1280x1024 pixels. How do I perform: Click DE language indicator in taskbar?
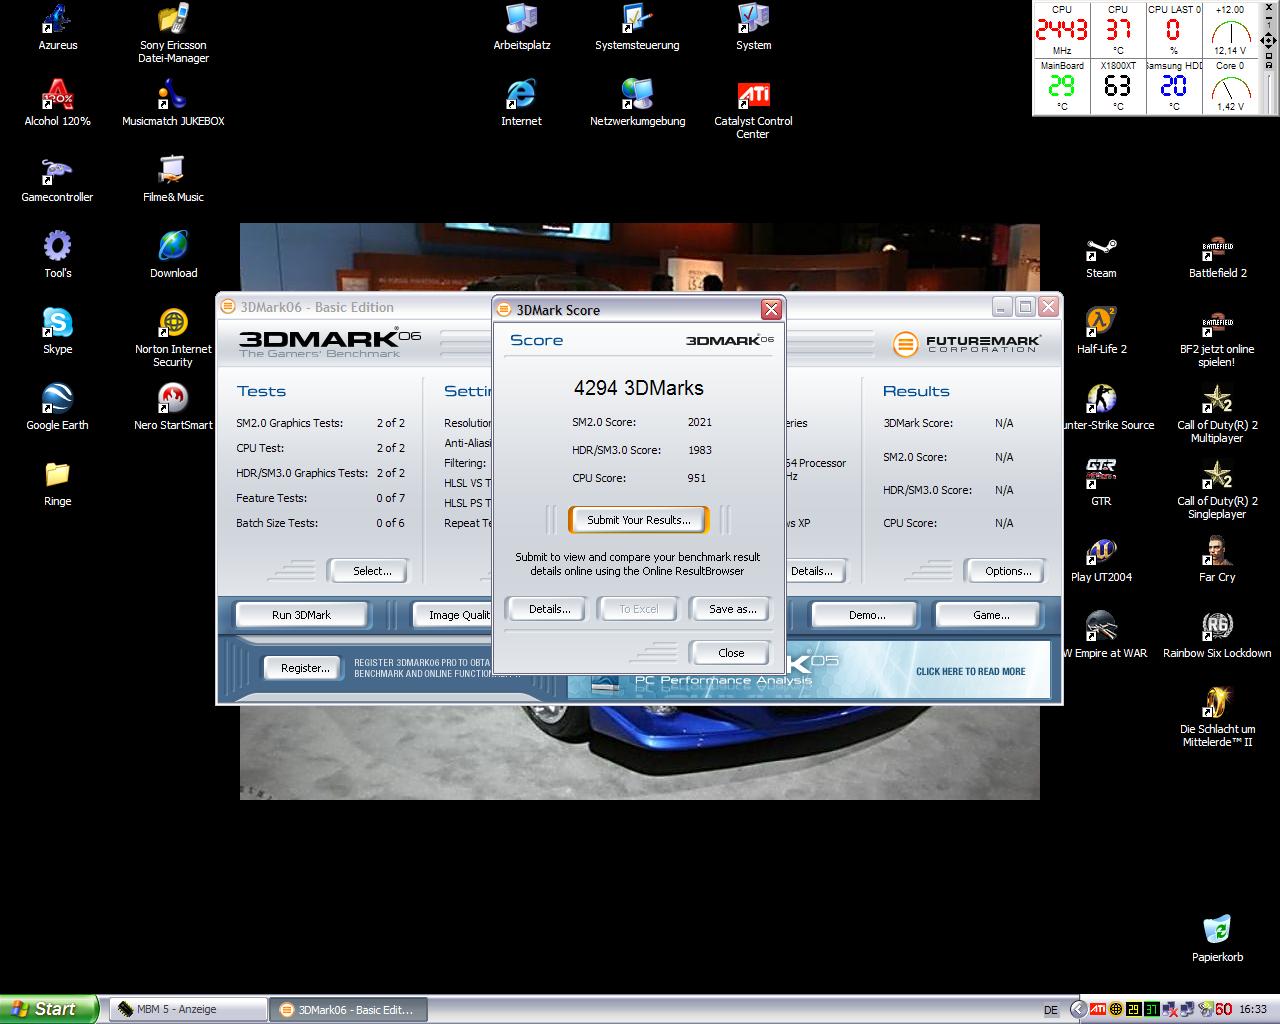tap(1051, 1010)
